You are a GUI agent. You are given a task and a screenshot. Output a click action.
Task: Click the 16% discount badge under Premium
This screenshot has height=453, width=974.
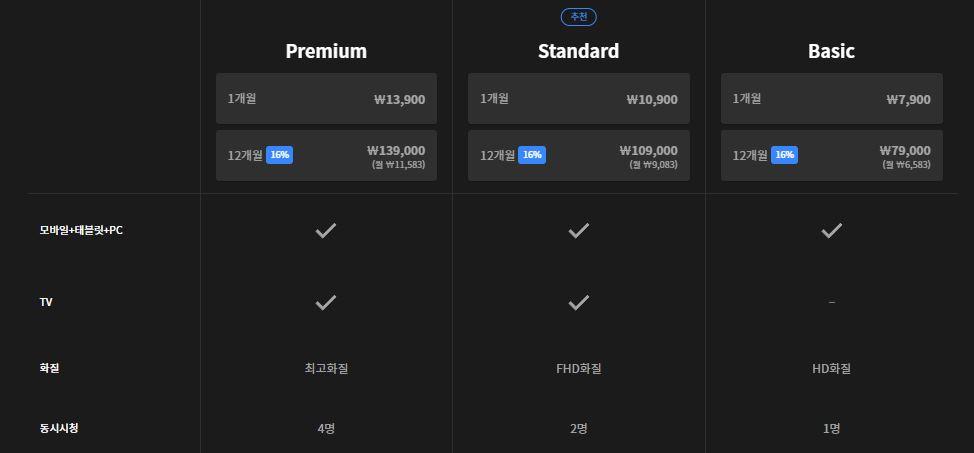[x=280, y=155]
